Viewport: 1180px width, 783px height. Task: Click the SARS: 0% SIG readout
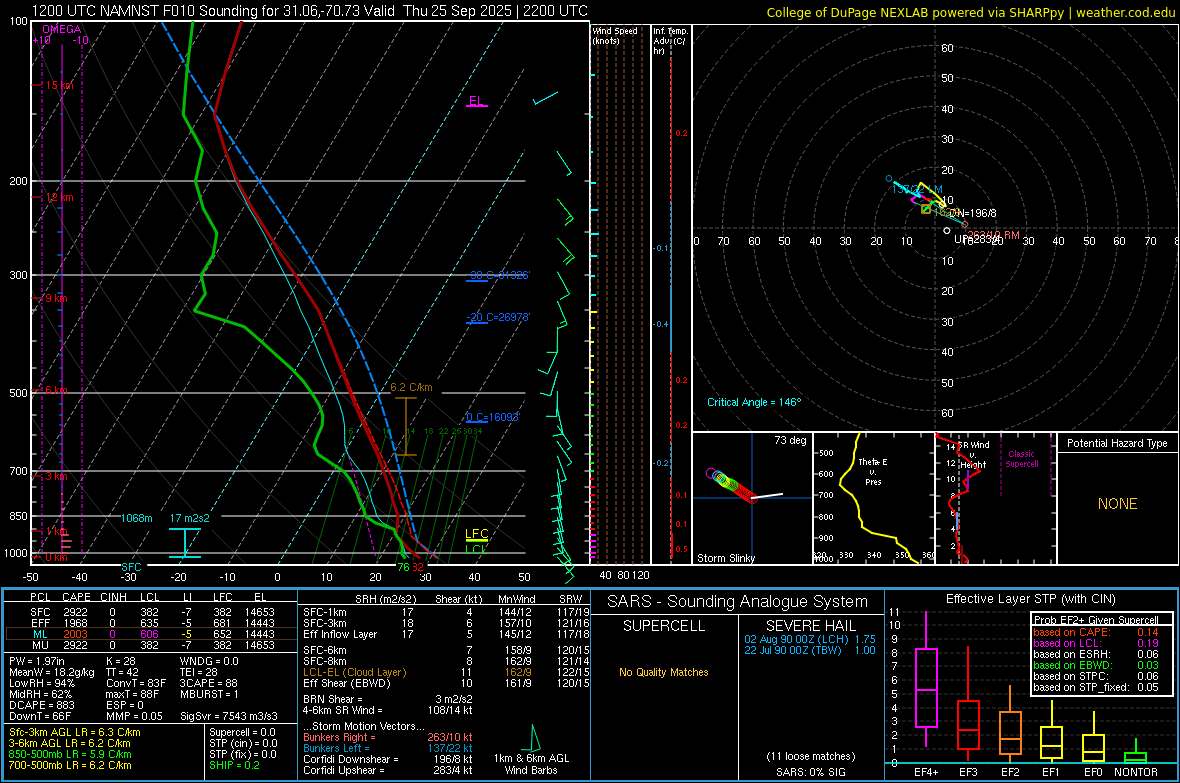(x=810, y=772)
